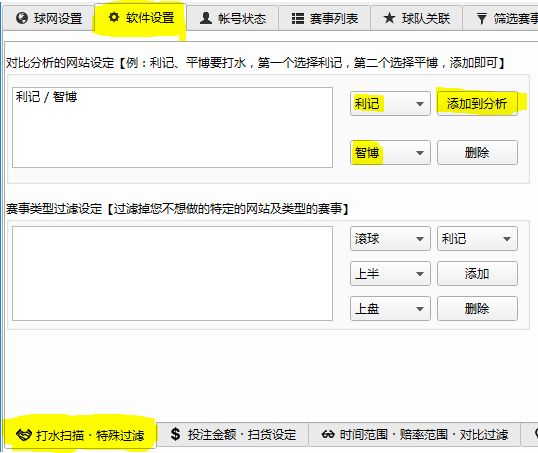Click inside the empty match filter list box

[x=172, y=274]
